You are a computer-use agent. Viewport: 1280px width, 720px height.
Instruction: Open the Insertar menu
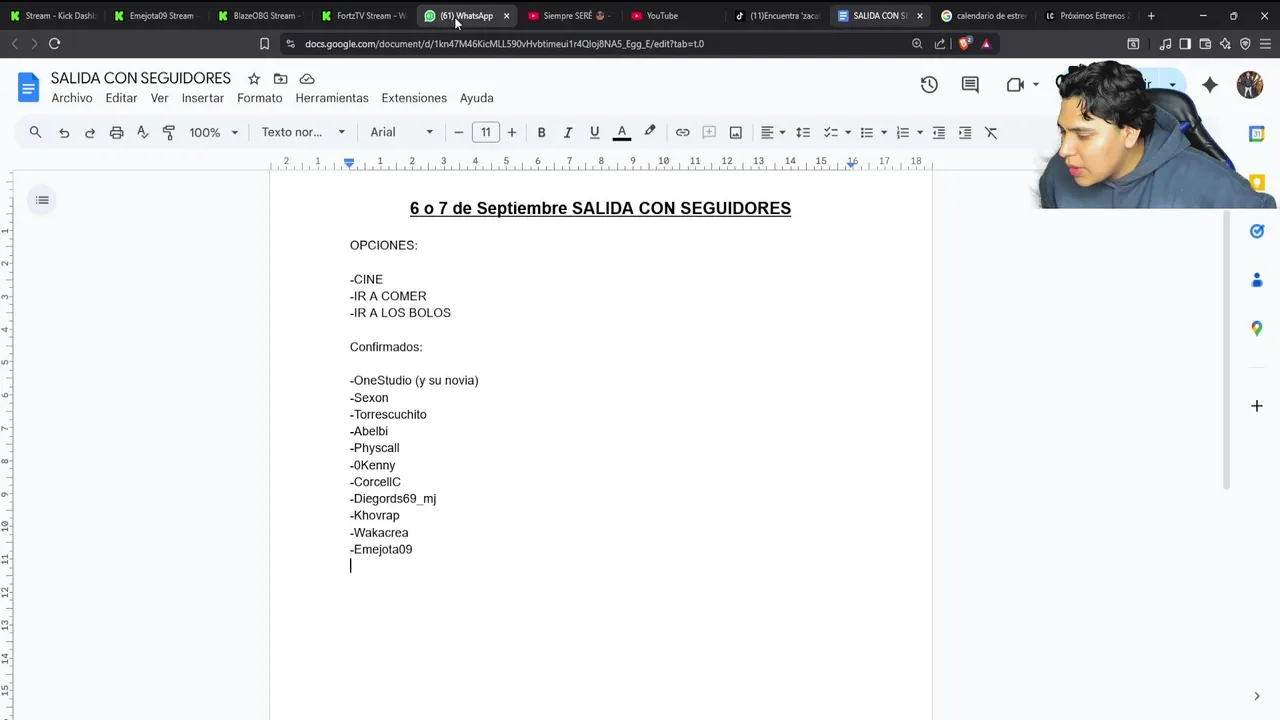(x=203, y=98)
